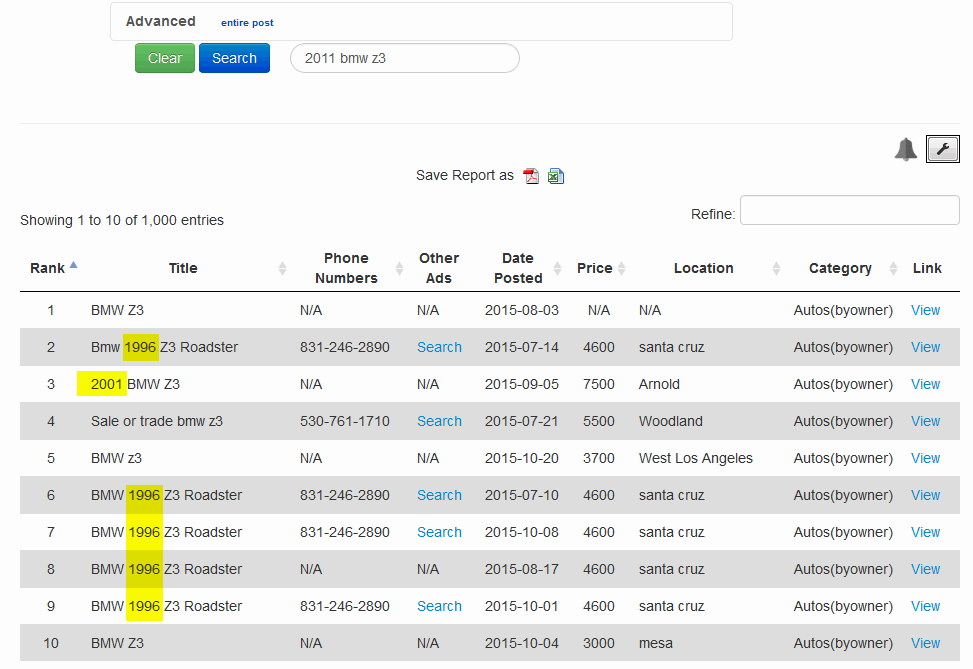Open View link for rank 6 listing

[925, 496]
